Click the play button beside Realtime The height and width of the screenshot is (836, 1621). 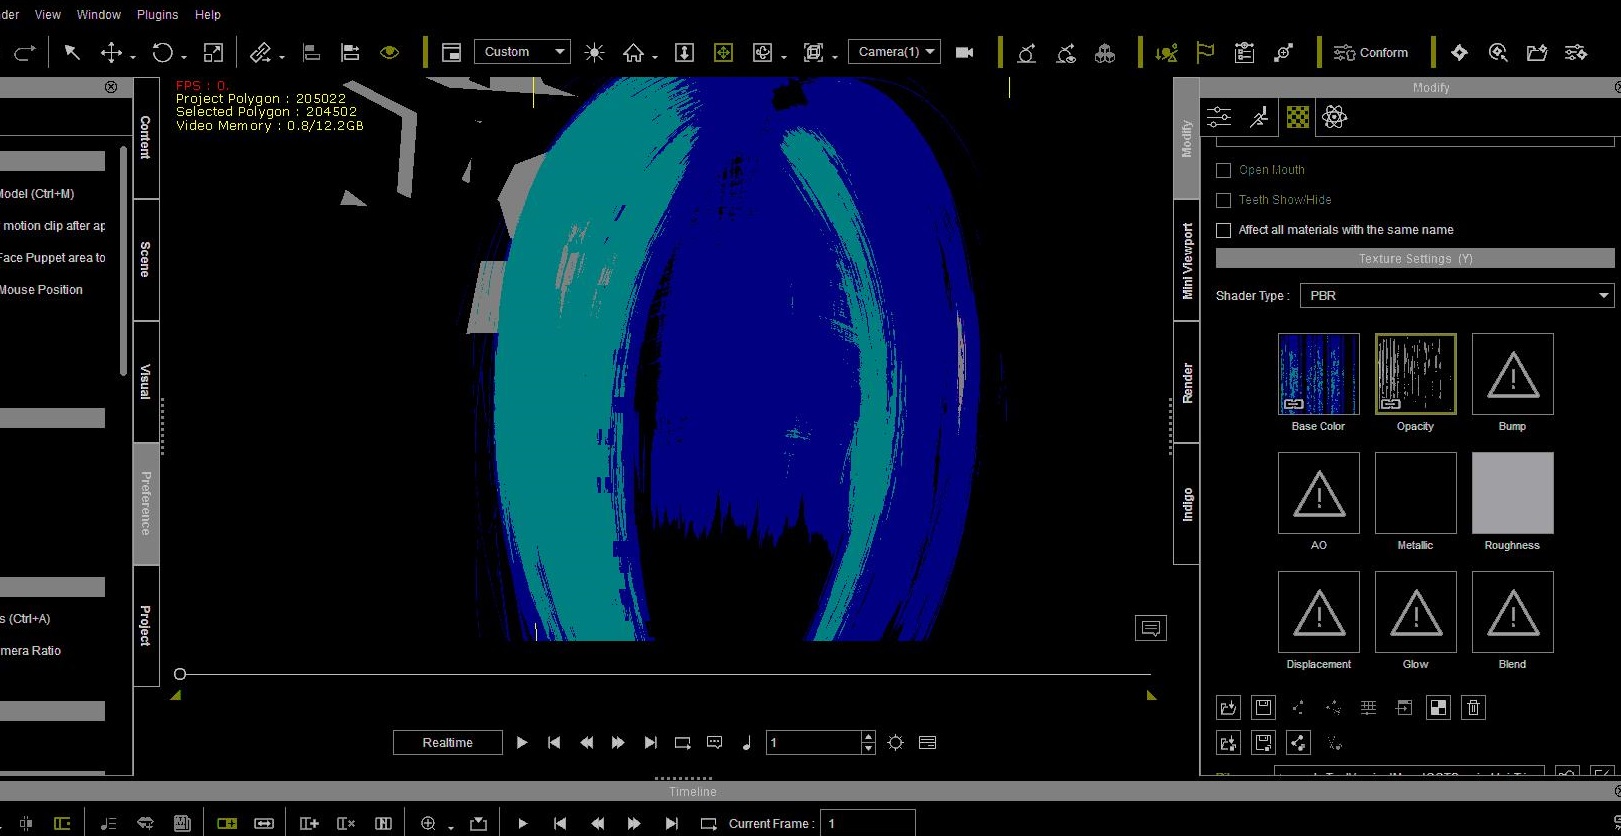click(x=522, y=743)
